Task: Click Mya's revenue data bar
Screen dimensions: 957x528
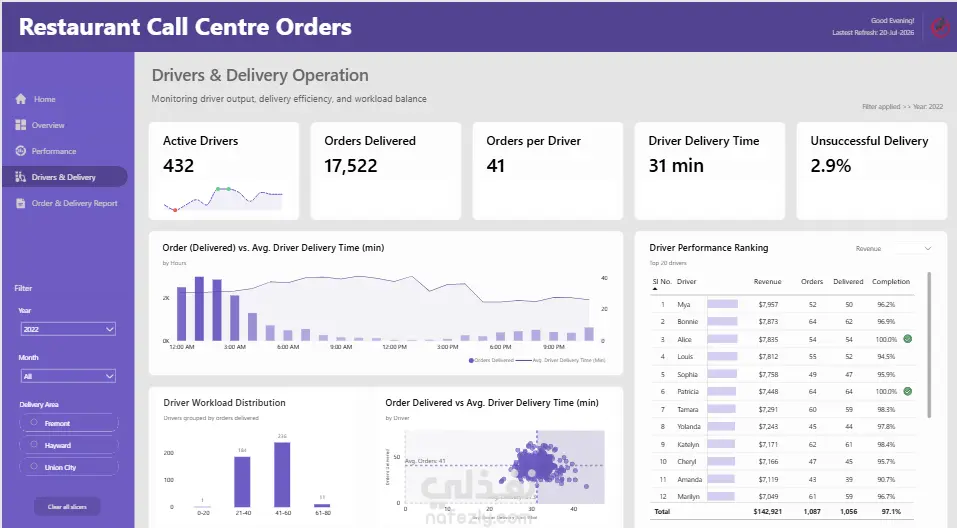Action: [722, 304]
